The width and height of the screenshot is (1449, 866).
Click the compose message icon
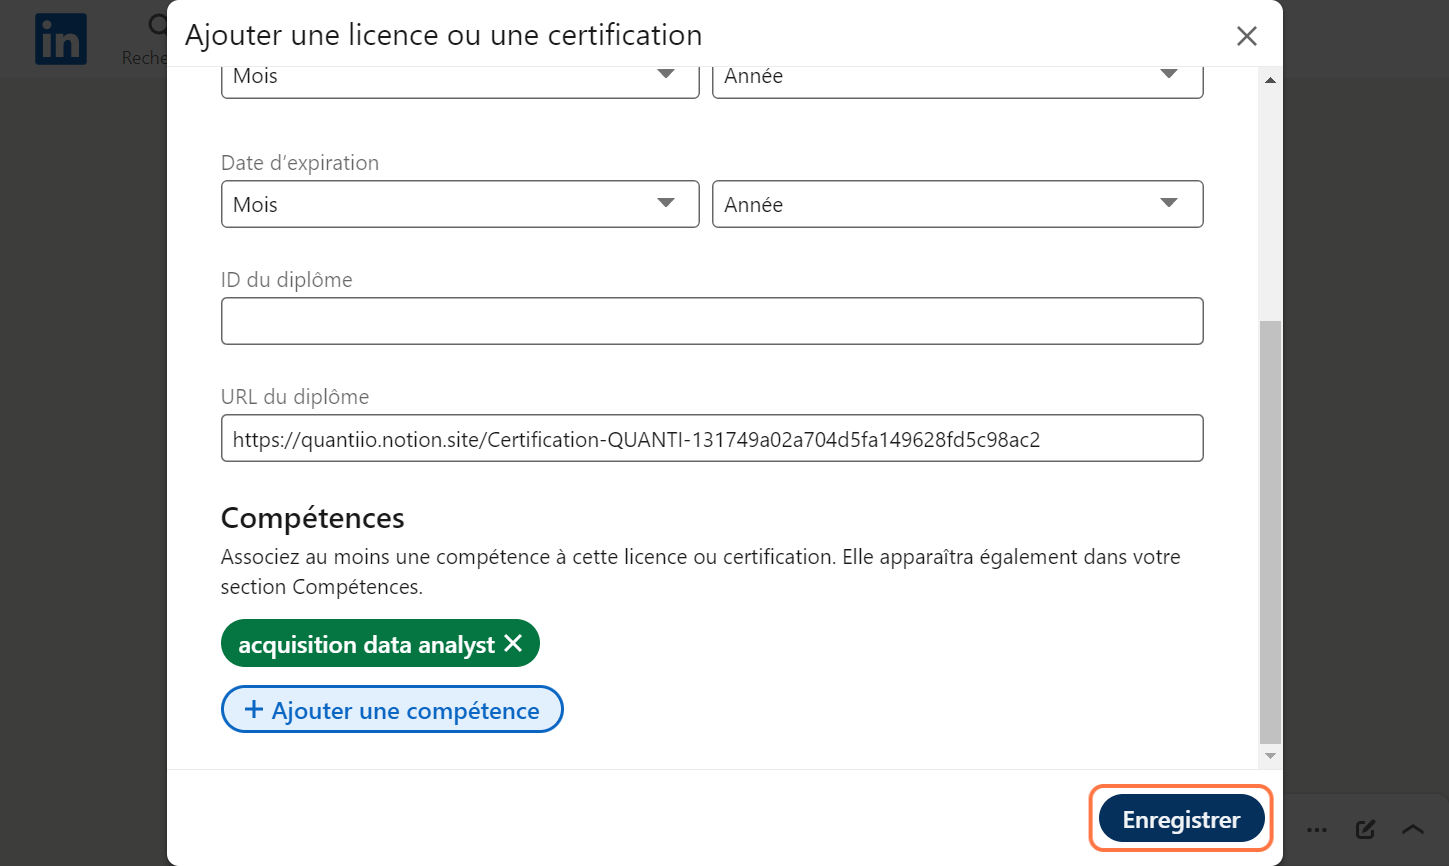1365,829
